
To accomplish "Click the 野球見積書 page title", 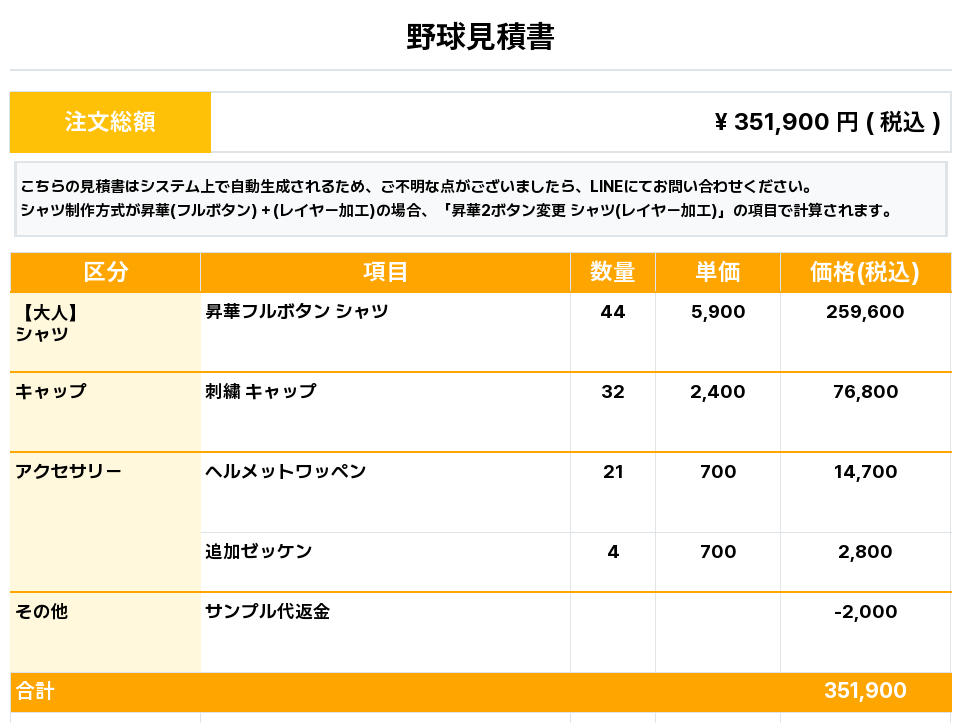I will click(480, 37).
